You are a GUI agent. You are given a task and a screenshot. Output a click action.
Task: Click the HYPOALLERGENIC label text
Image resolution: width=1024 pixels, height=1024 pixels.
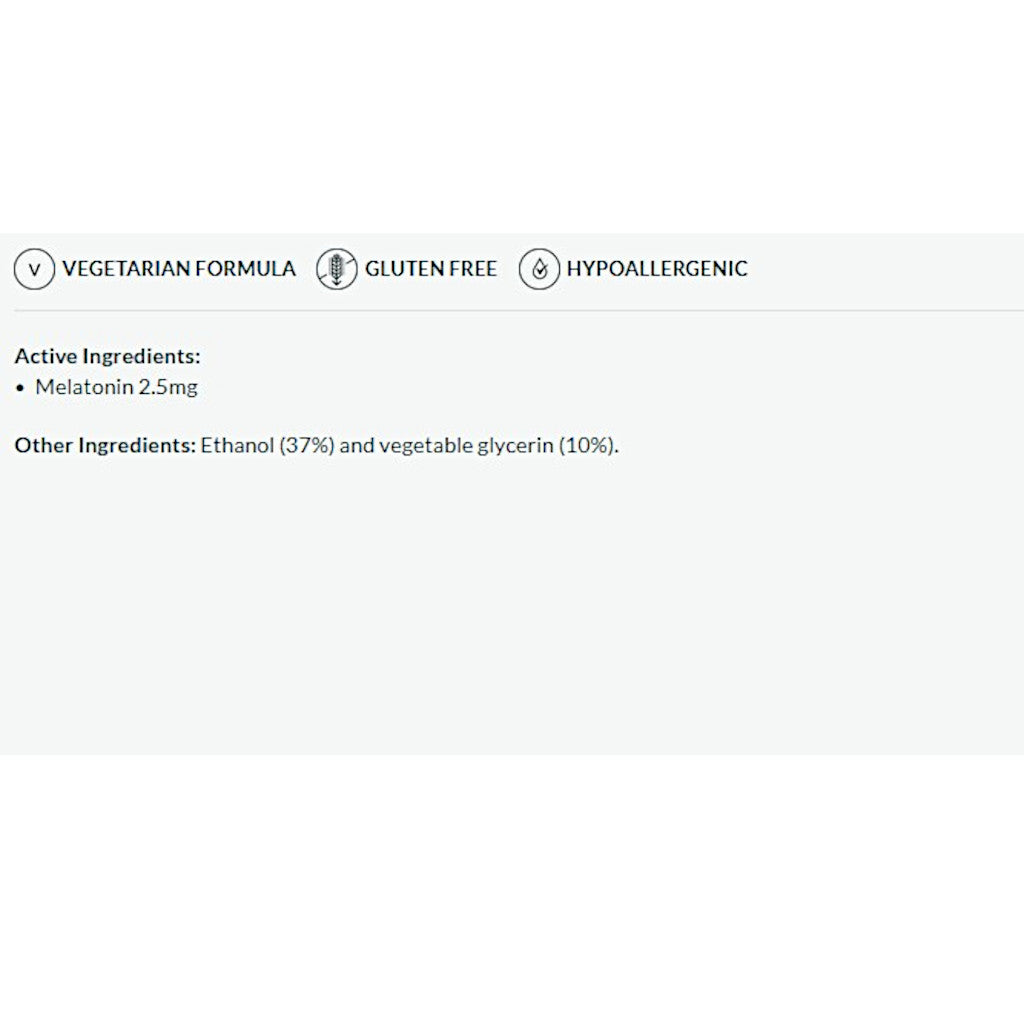[657, 269]
